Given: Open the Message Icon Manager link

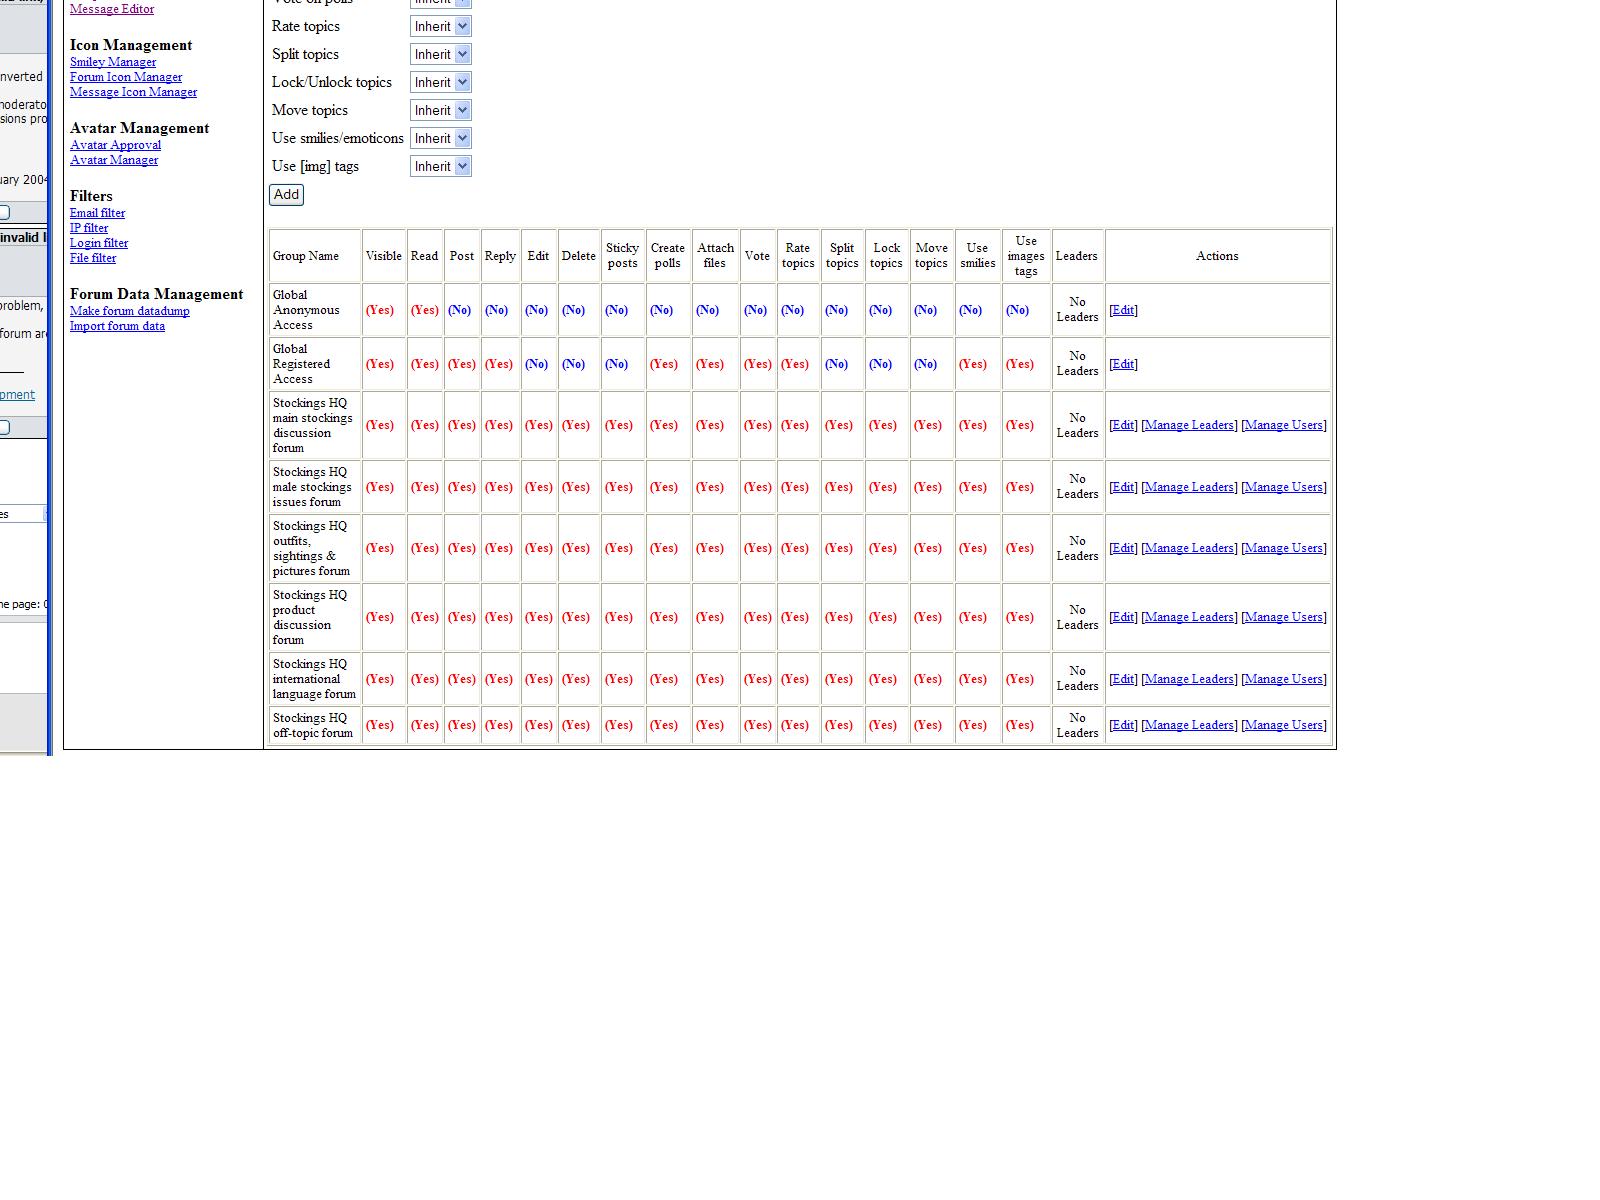Looking at the screenshot, I should 133,92.
